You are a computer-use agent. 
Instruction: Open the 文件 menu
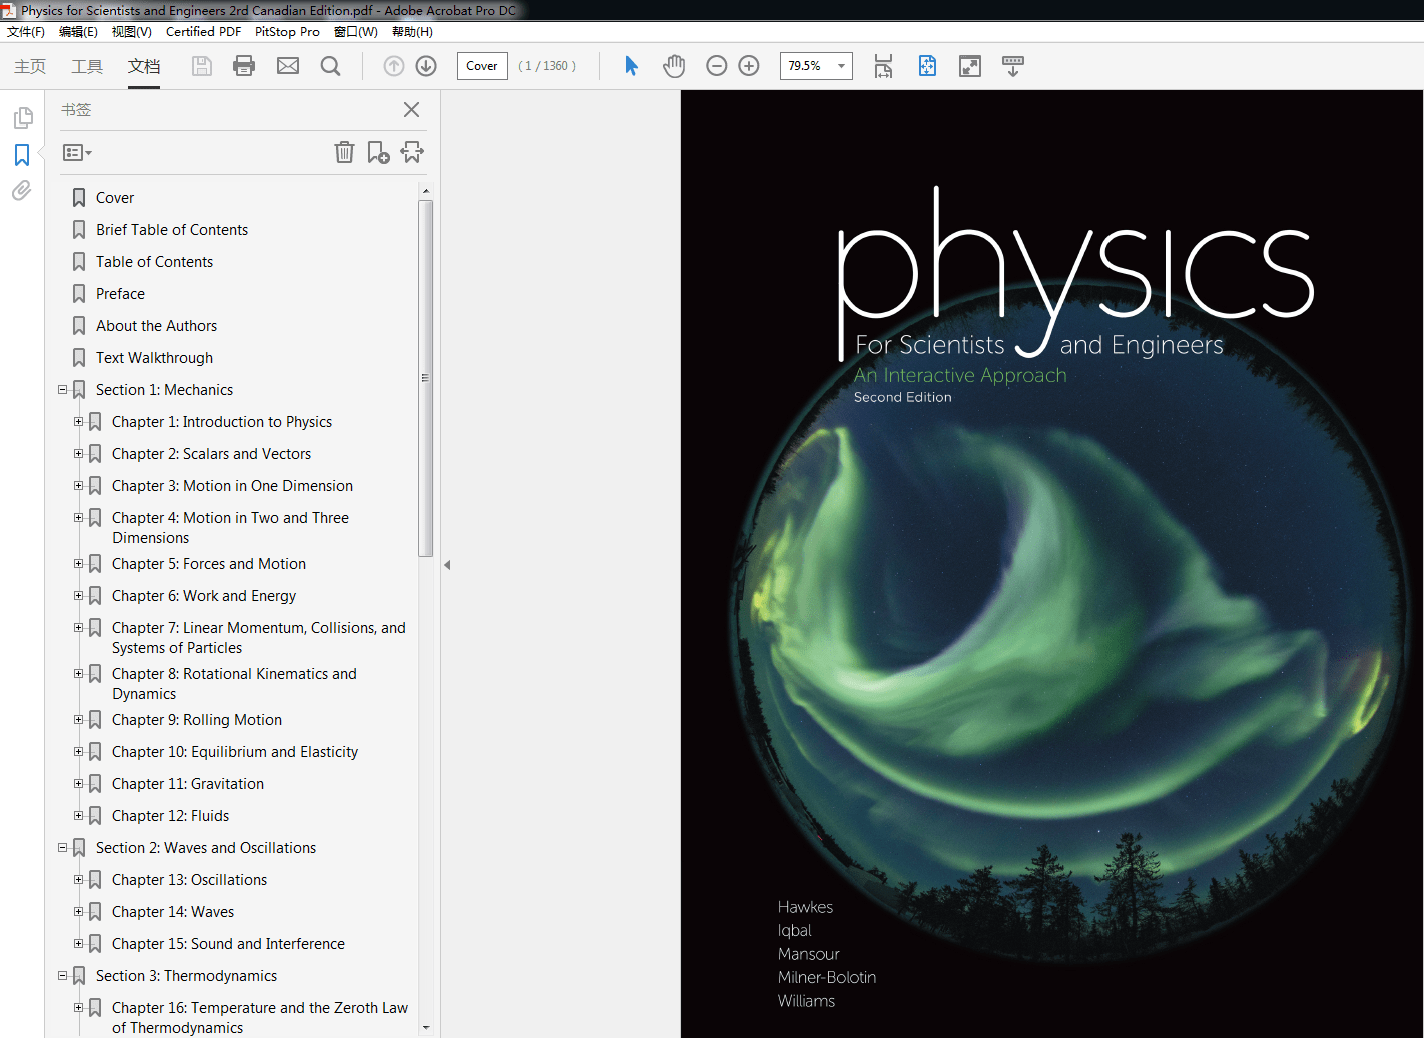pyautogui.click(x=26, y=31)
